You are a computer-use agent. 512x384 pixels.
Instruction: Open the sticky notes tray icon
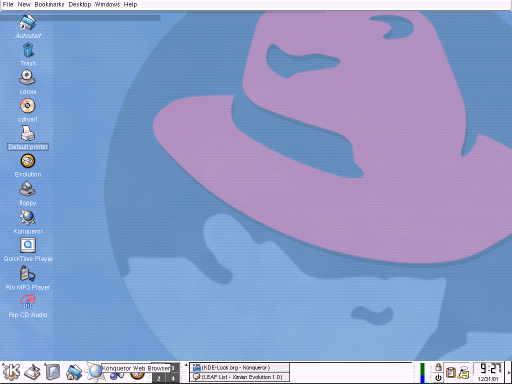click(x=463, y=372)
